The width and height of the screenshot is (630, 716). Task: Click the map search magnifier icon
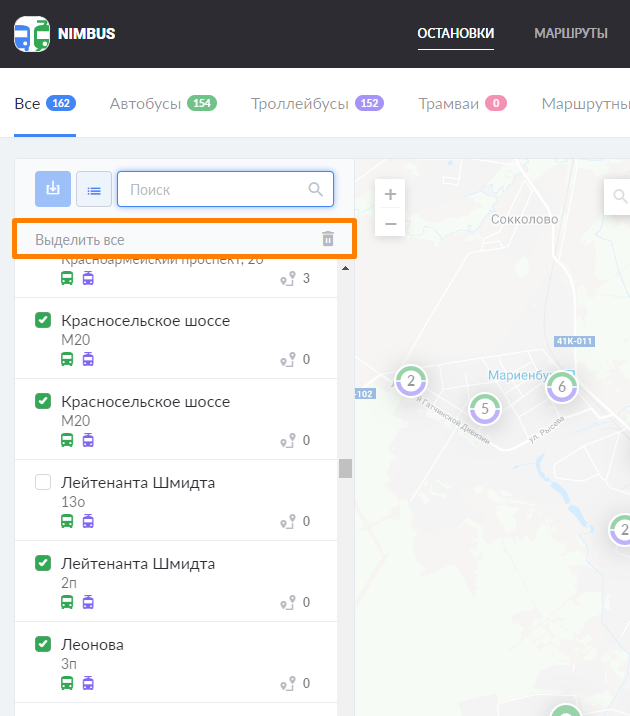620,196
